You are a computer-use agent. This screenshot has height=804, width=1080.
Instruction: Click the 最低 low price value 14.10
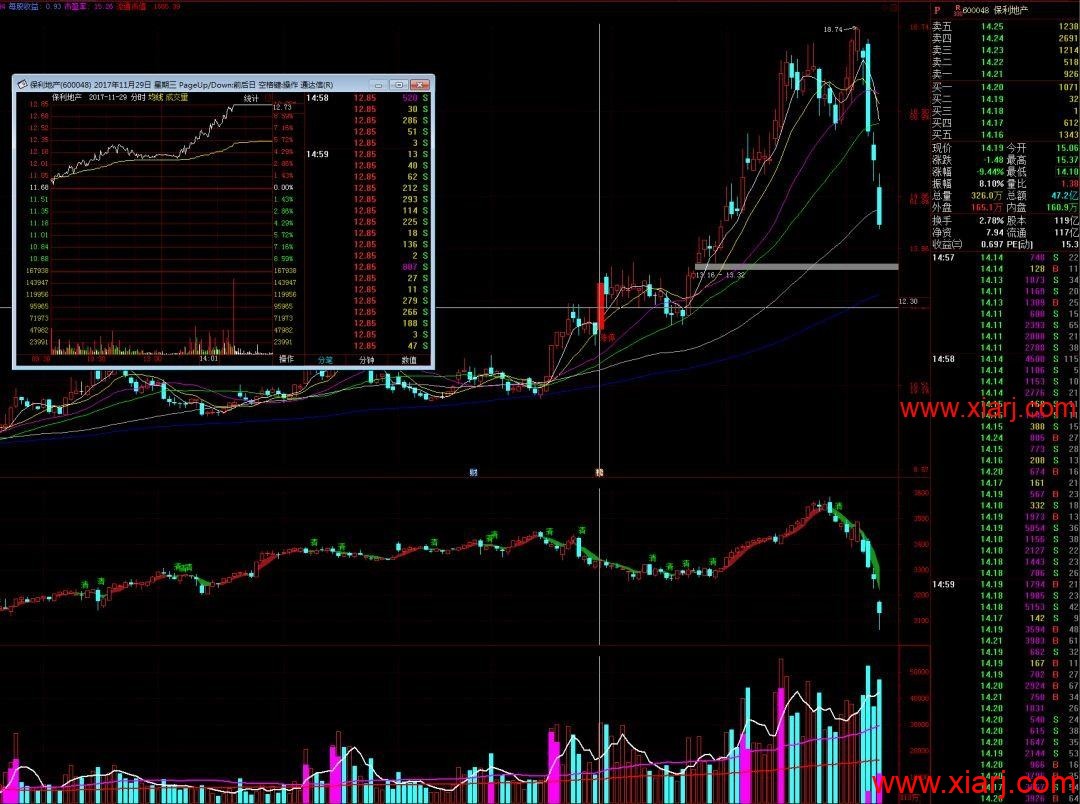(1067, 172)
